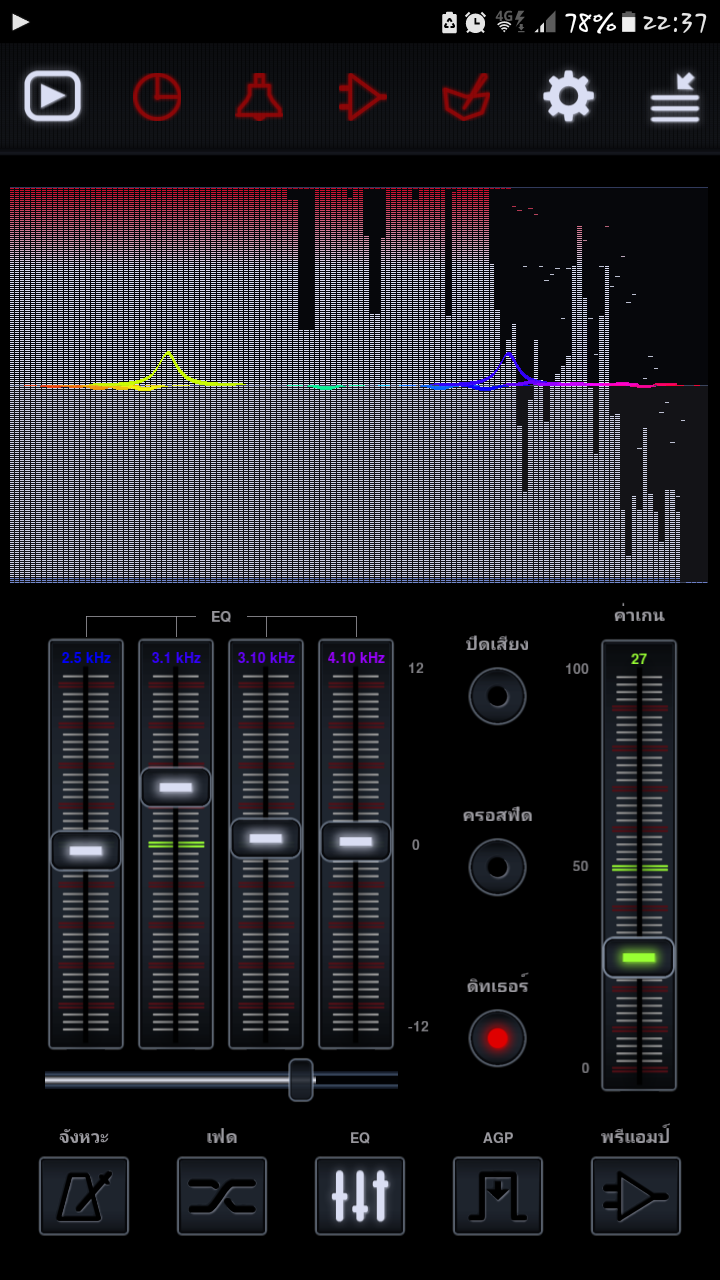The height and width of the screenshot is (1280, 720).
Task: Open settings gear icon
Action: point(569,97)
